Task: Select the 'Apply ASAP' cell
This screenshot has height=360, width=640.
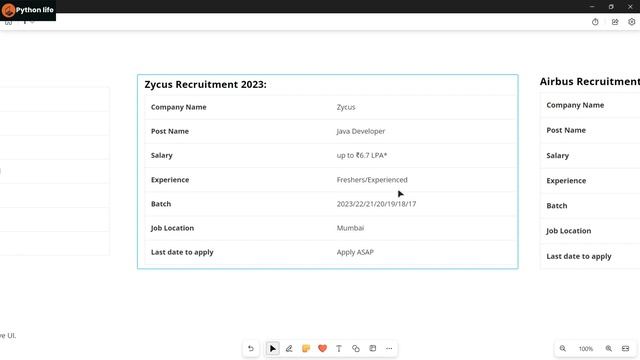Action: (x=355, y=252)
